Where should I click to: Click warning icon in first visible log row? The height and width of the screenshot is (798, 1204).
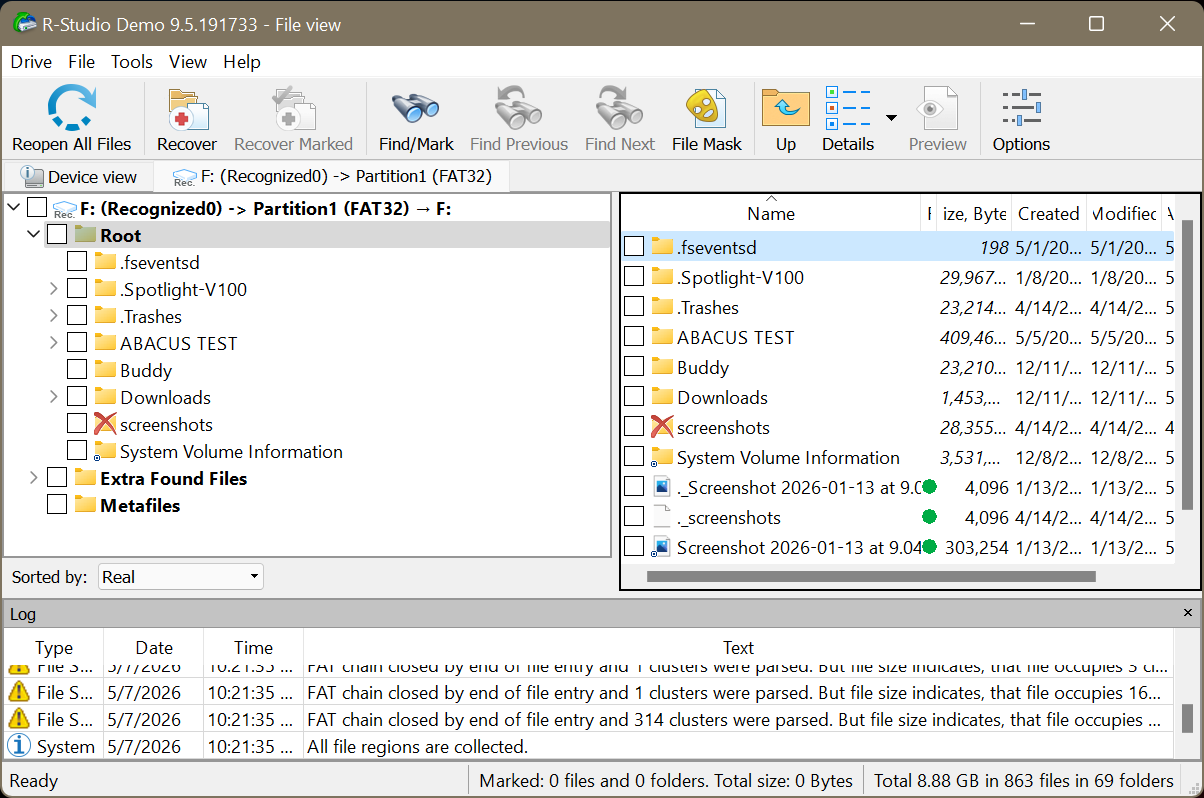coord(18,666)
